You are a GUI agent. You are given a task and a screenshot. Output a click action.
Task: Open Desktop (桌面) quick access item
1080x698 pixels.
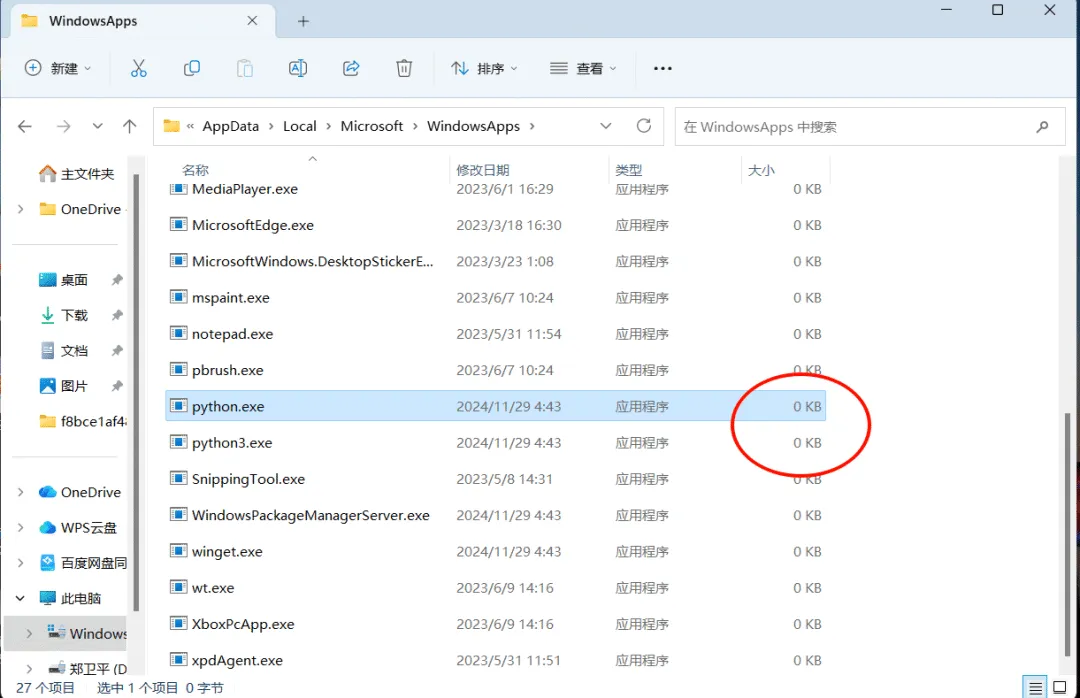pyautogui.click(x=63, y=280)
